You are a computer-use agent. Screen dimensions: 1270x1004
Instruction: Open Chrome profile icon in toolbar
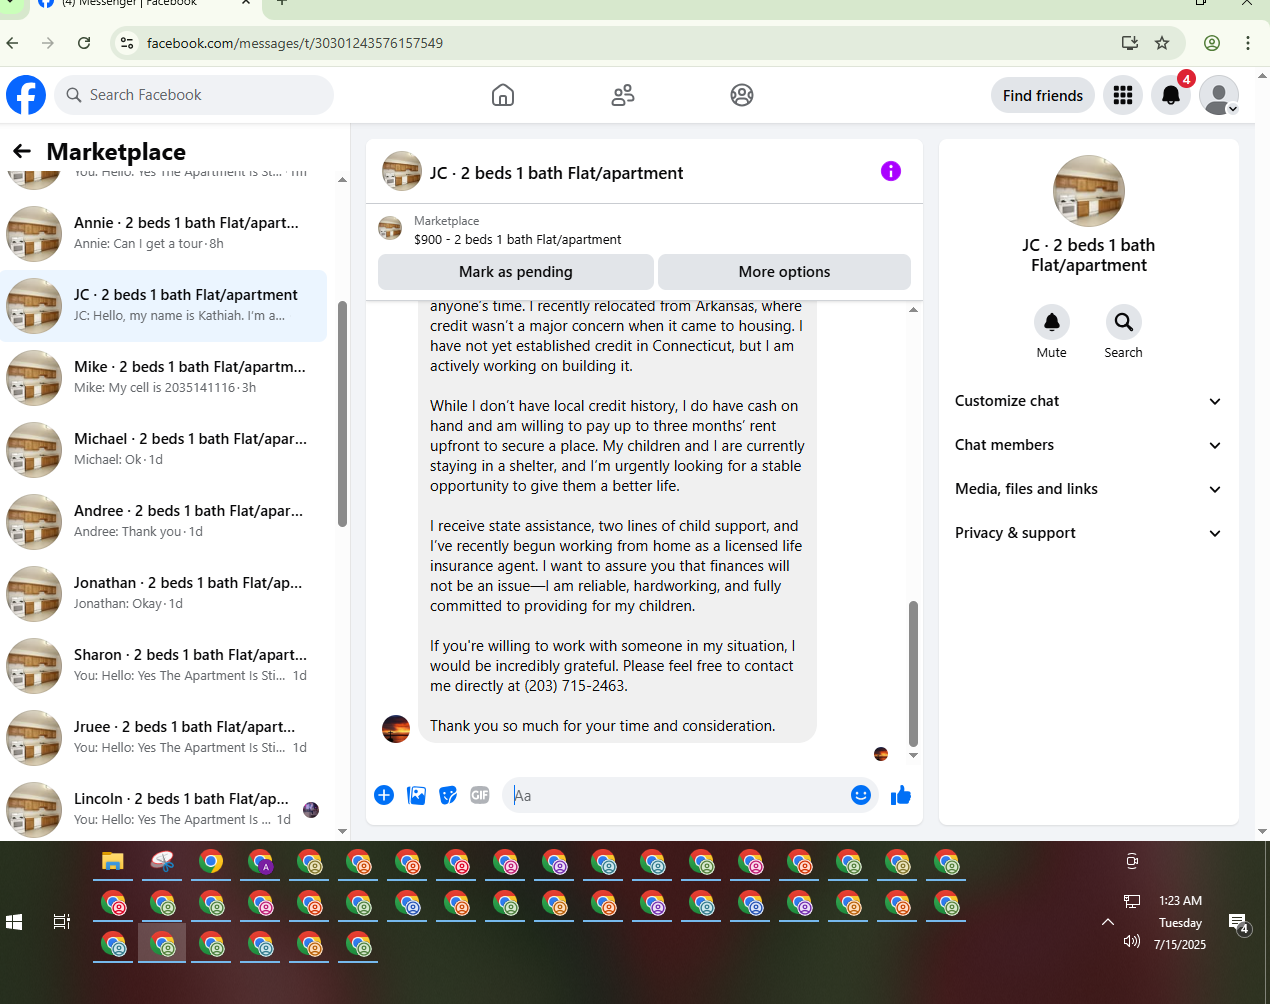tap(1212, 43)
